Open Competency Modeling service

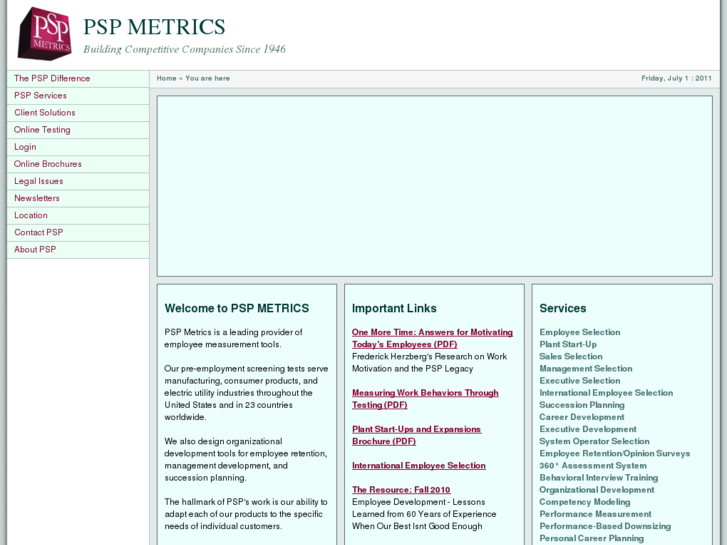pos(585,502)
